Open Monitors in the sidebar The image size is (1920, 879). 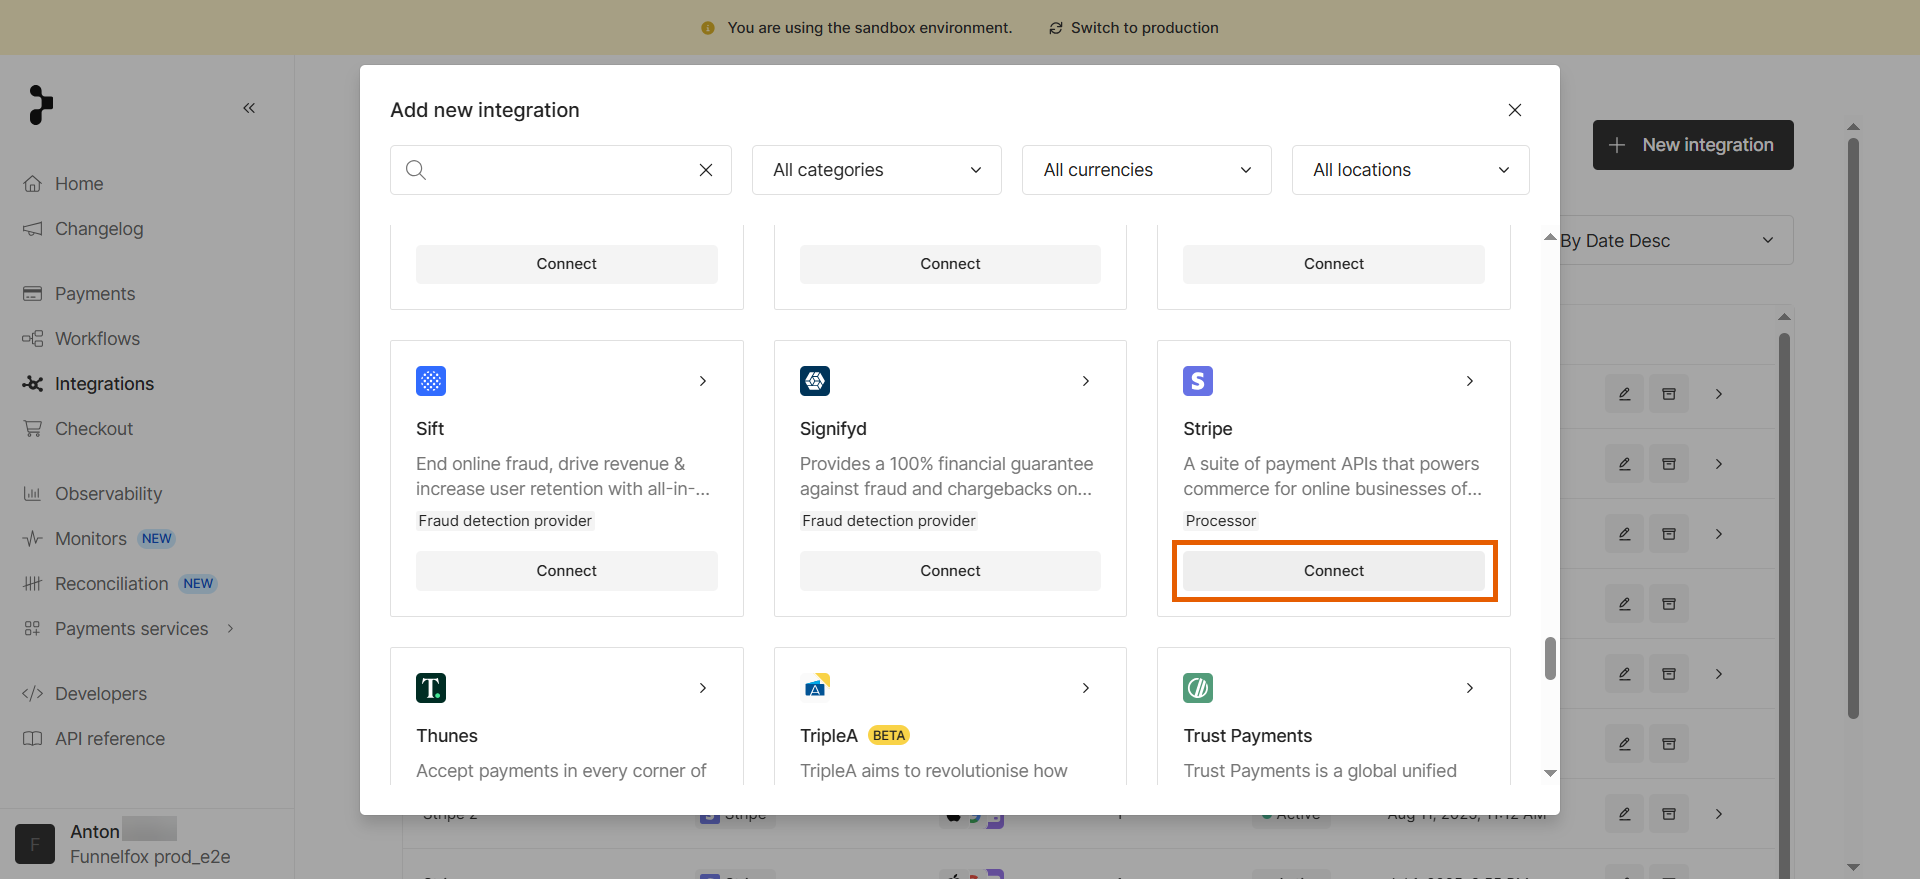[x=91, y=539]
